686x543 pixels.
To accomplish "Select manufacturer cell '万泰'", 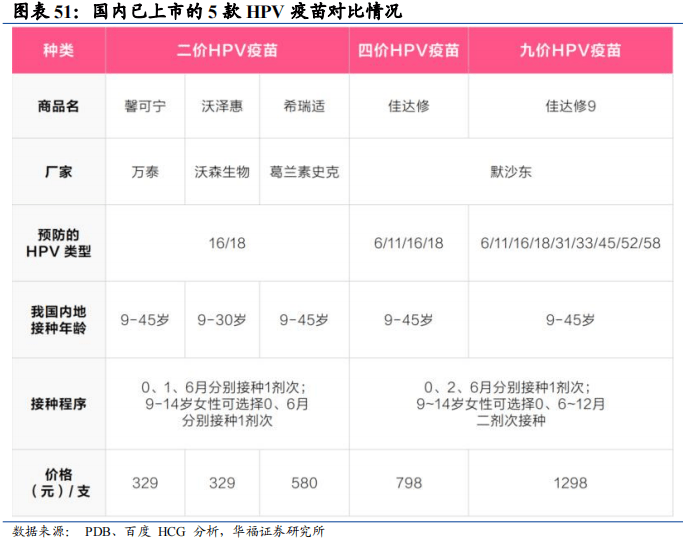I will pos(145,172).
